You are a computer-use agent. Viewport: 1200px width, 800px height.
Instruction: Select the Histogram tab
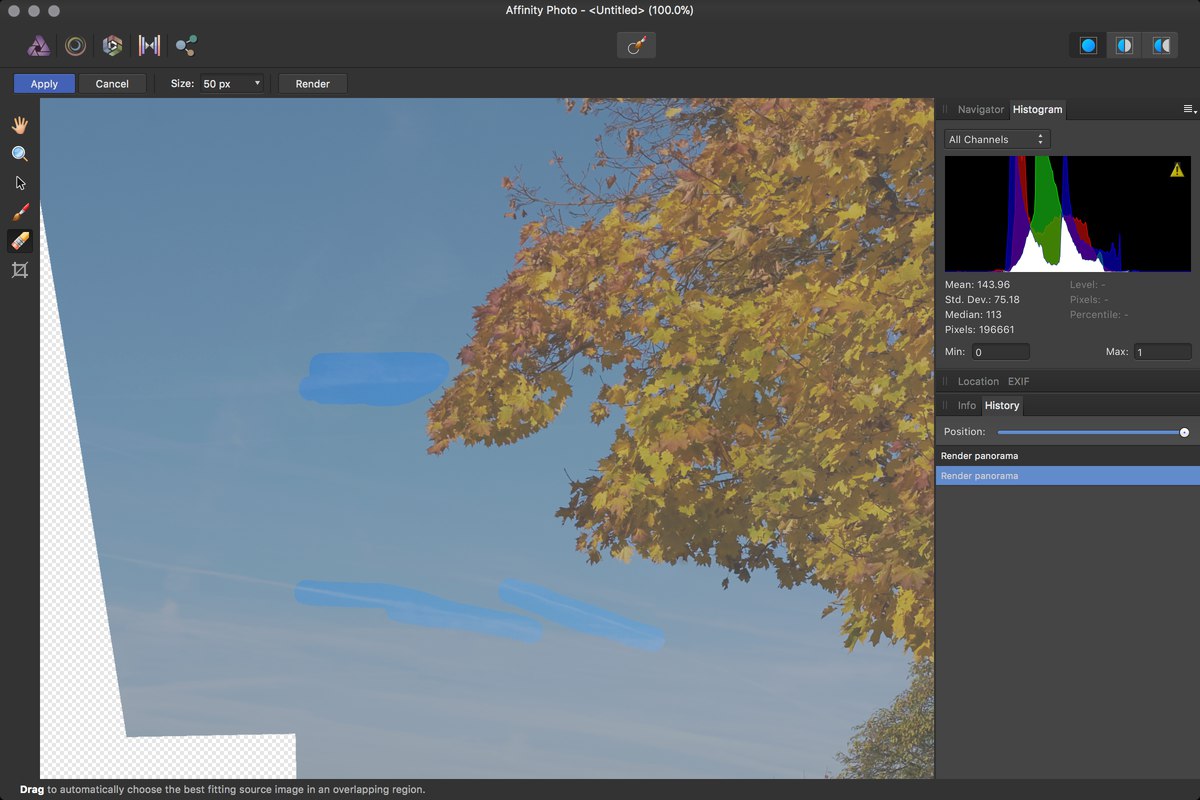coord(1037,109)
